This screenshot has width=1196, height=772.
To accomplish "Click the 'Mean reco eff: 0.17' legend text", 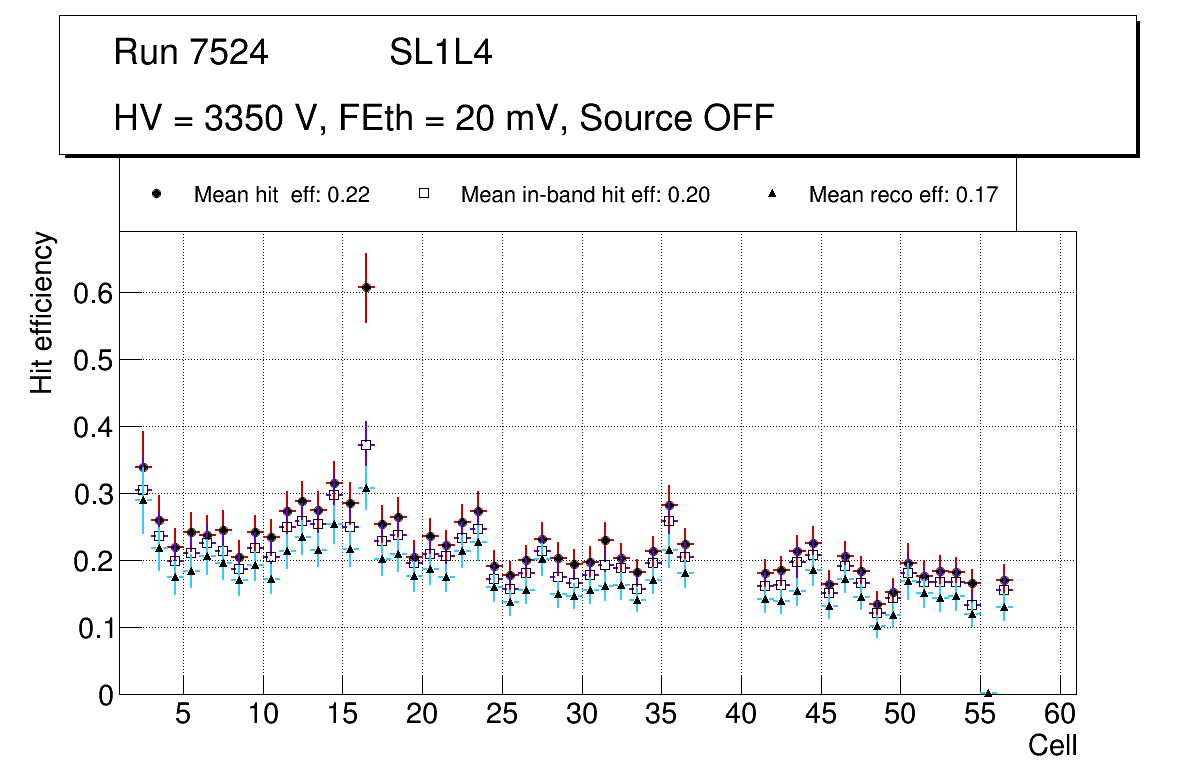I will (x=903, y=195).
